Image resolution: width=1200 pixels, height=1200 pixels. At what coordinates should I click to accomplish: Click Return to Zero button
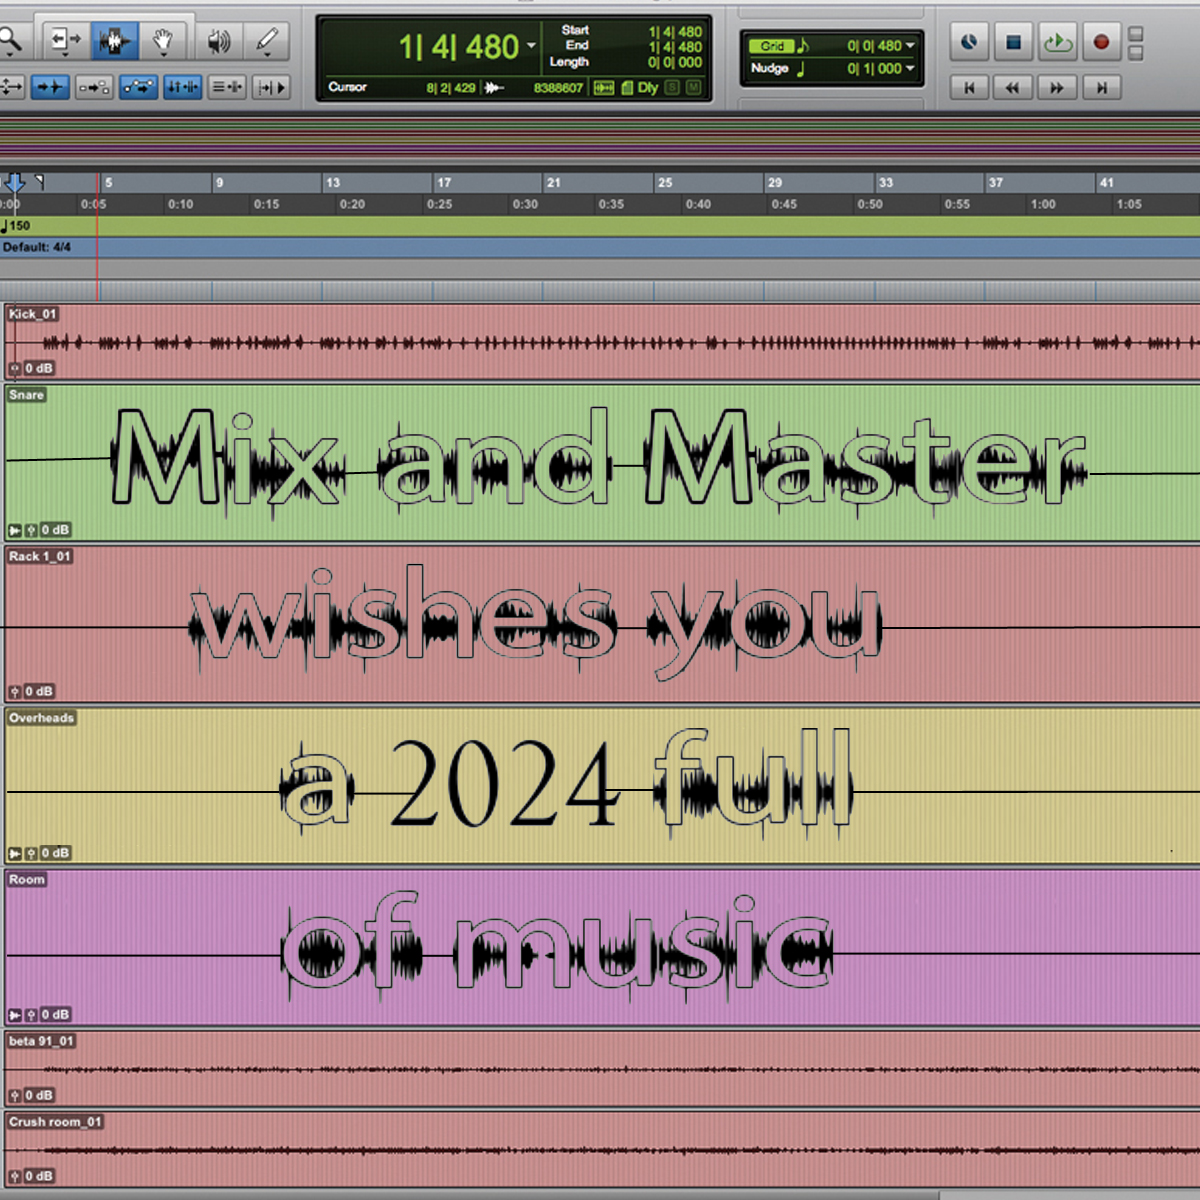969,88
